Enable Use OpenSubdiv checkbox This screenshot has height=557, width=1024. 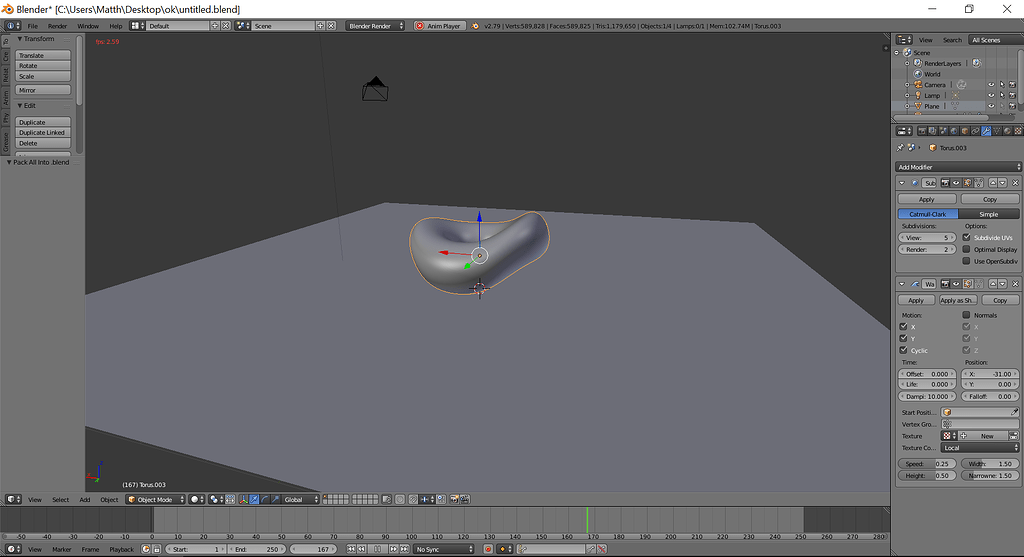[967, 261]
